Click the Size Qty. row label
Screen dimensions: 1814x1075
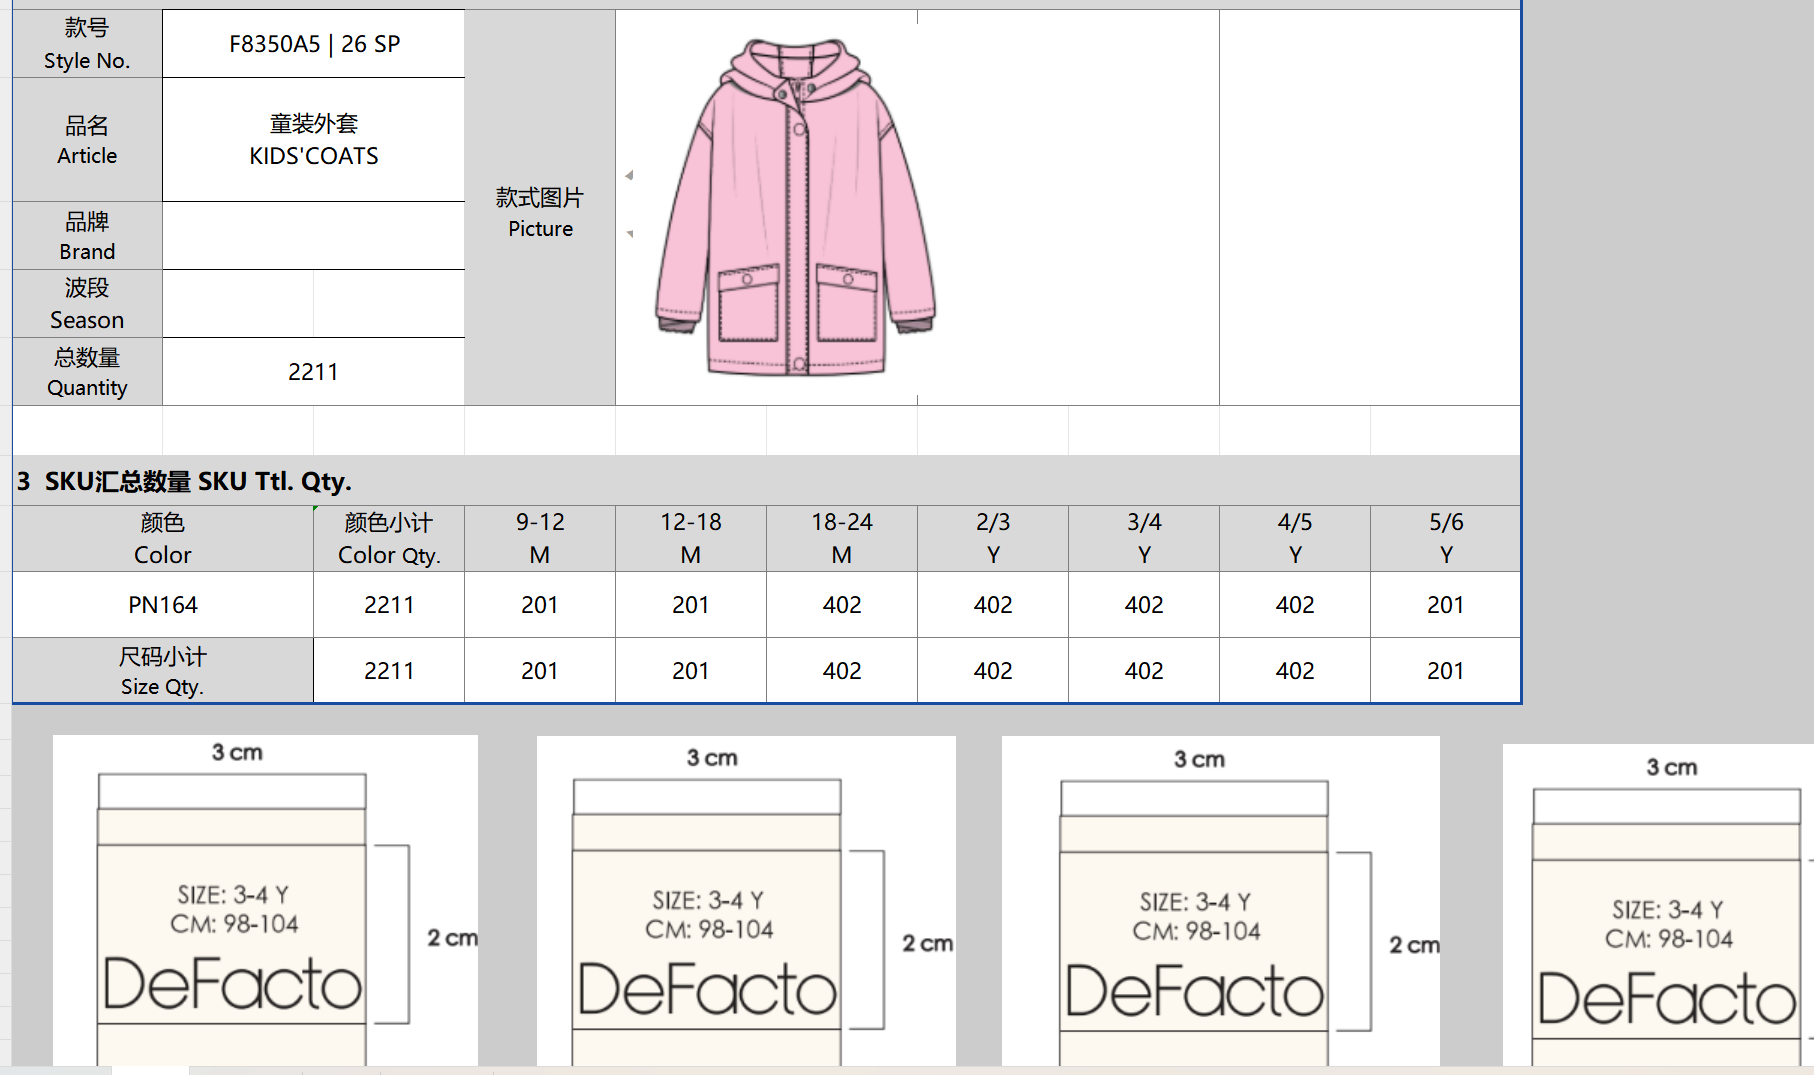[163, 671]
